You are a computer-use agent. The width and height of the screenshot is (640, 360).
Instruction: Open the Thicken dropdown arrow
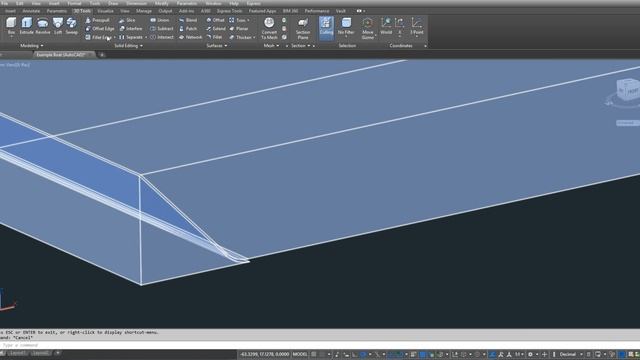tap(254, 37)
